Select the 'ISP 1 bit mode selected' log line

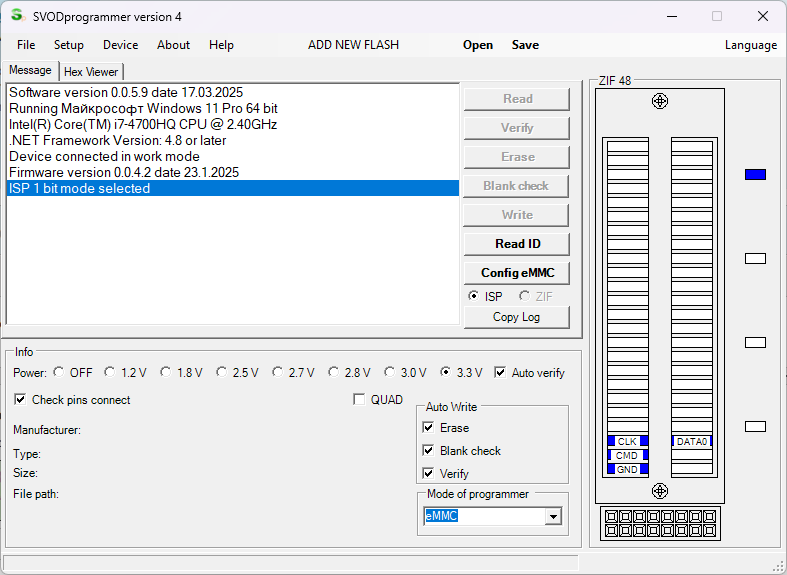tap(233, 188)
